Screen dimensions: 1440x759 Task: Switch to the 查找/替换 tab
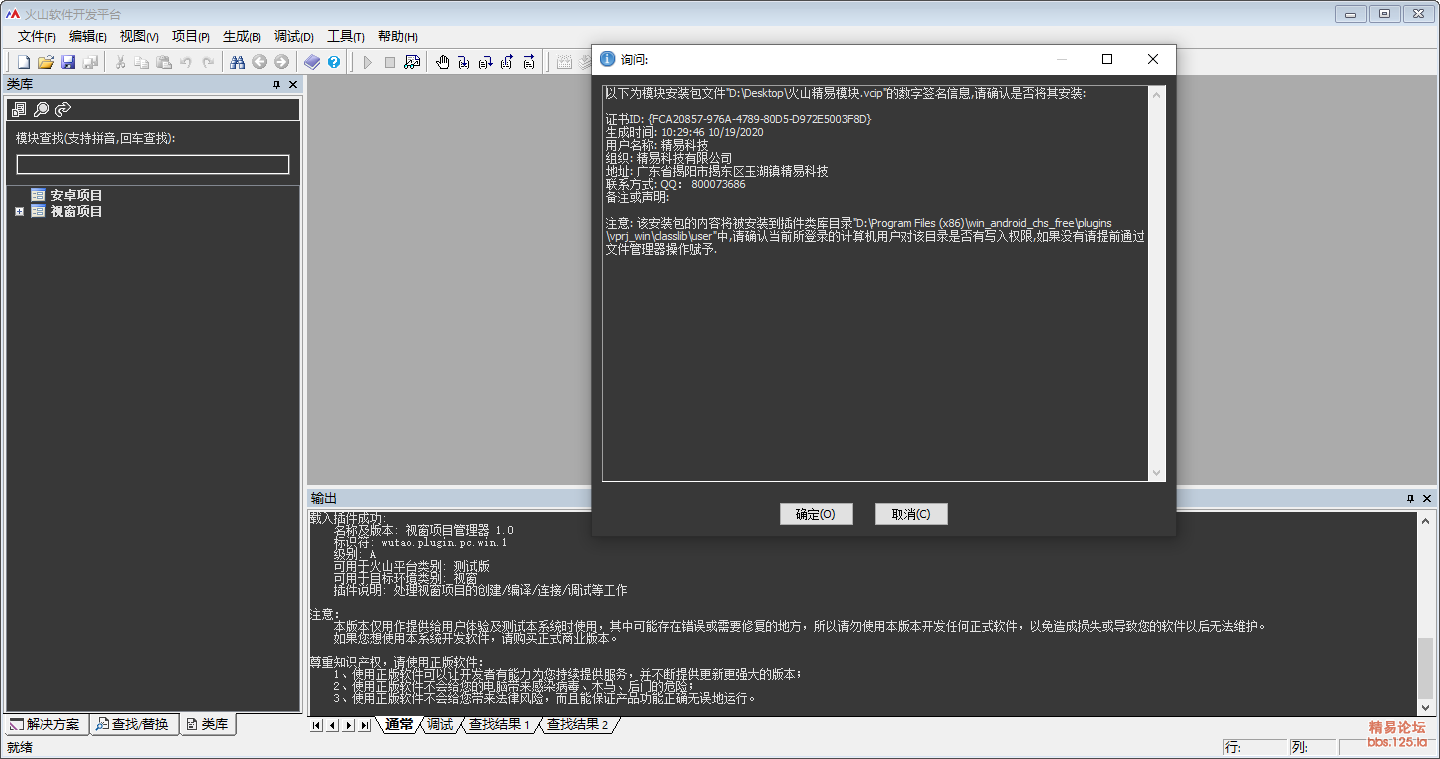(x=134, y=724)
